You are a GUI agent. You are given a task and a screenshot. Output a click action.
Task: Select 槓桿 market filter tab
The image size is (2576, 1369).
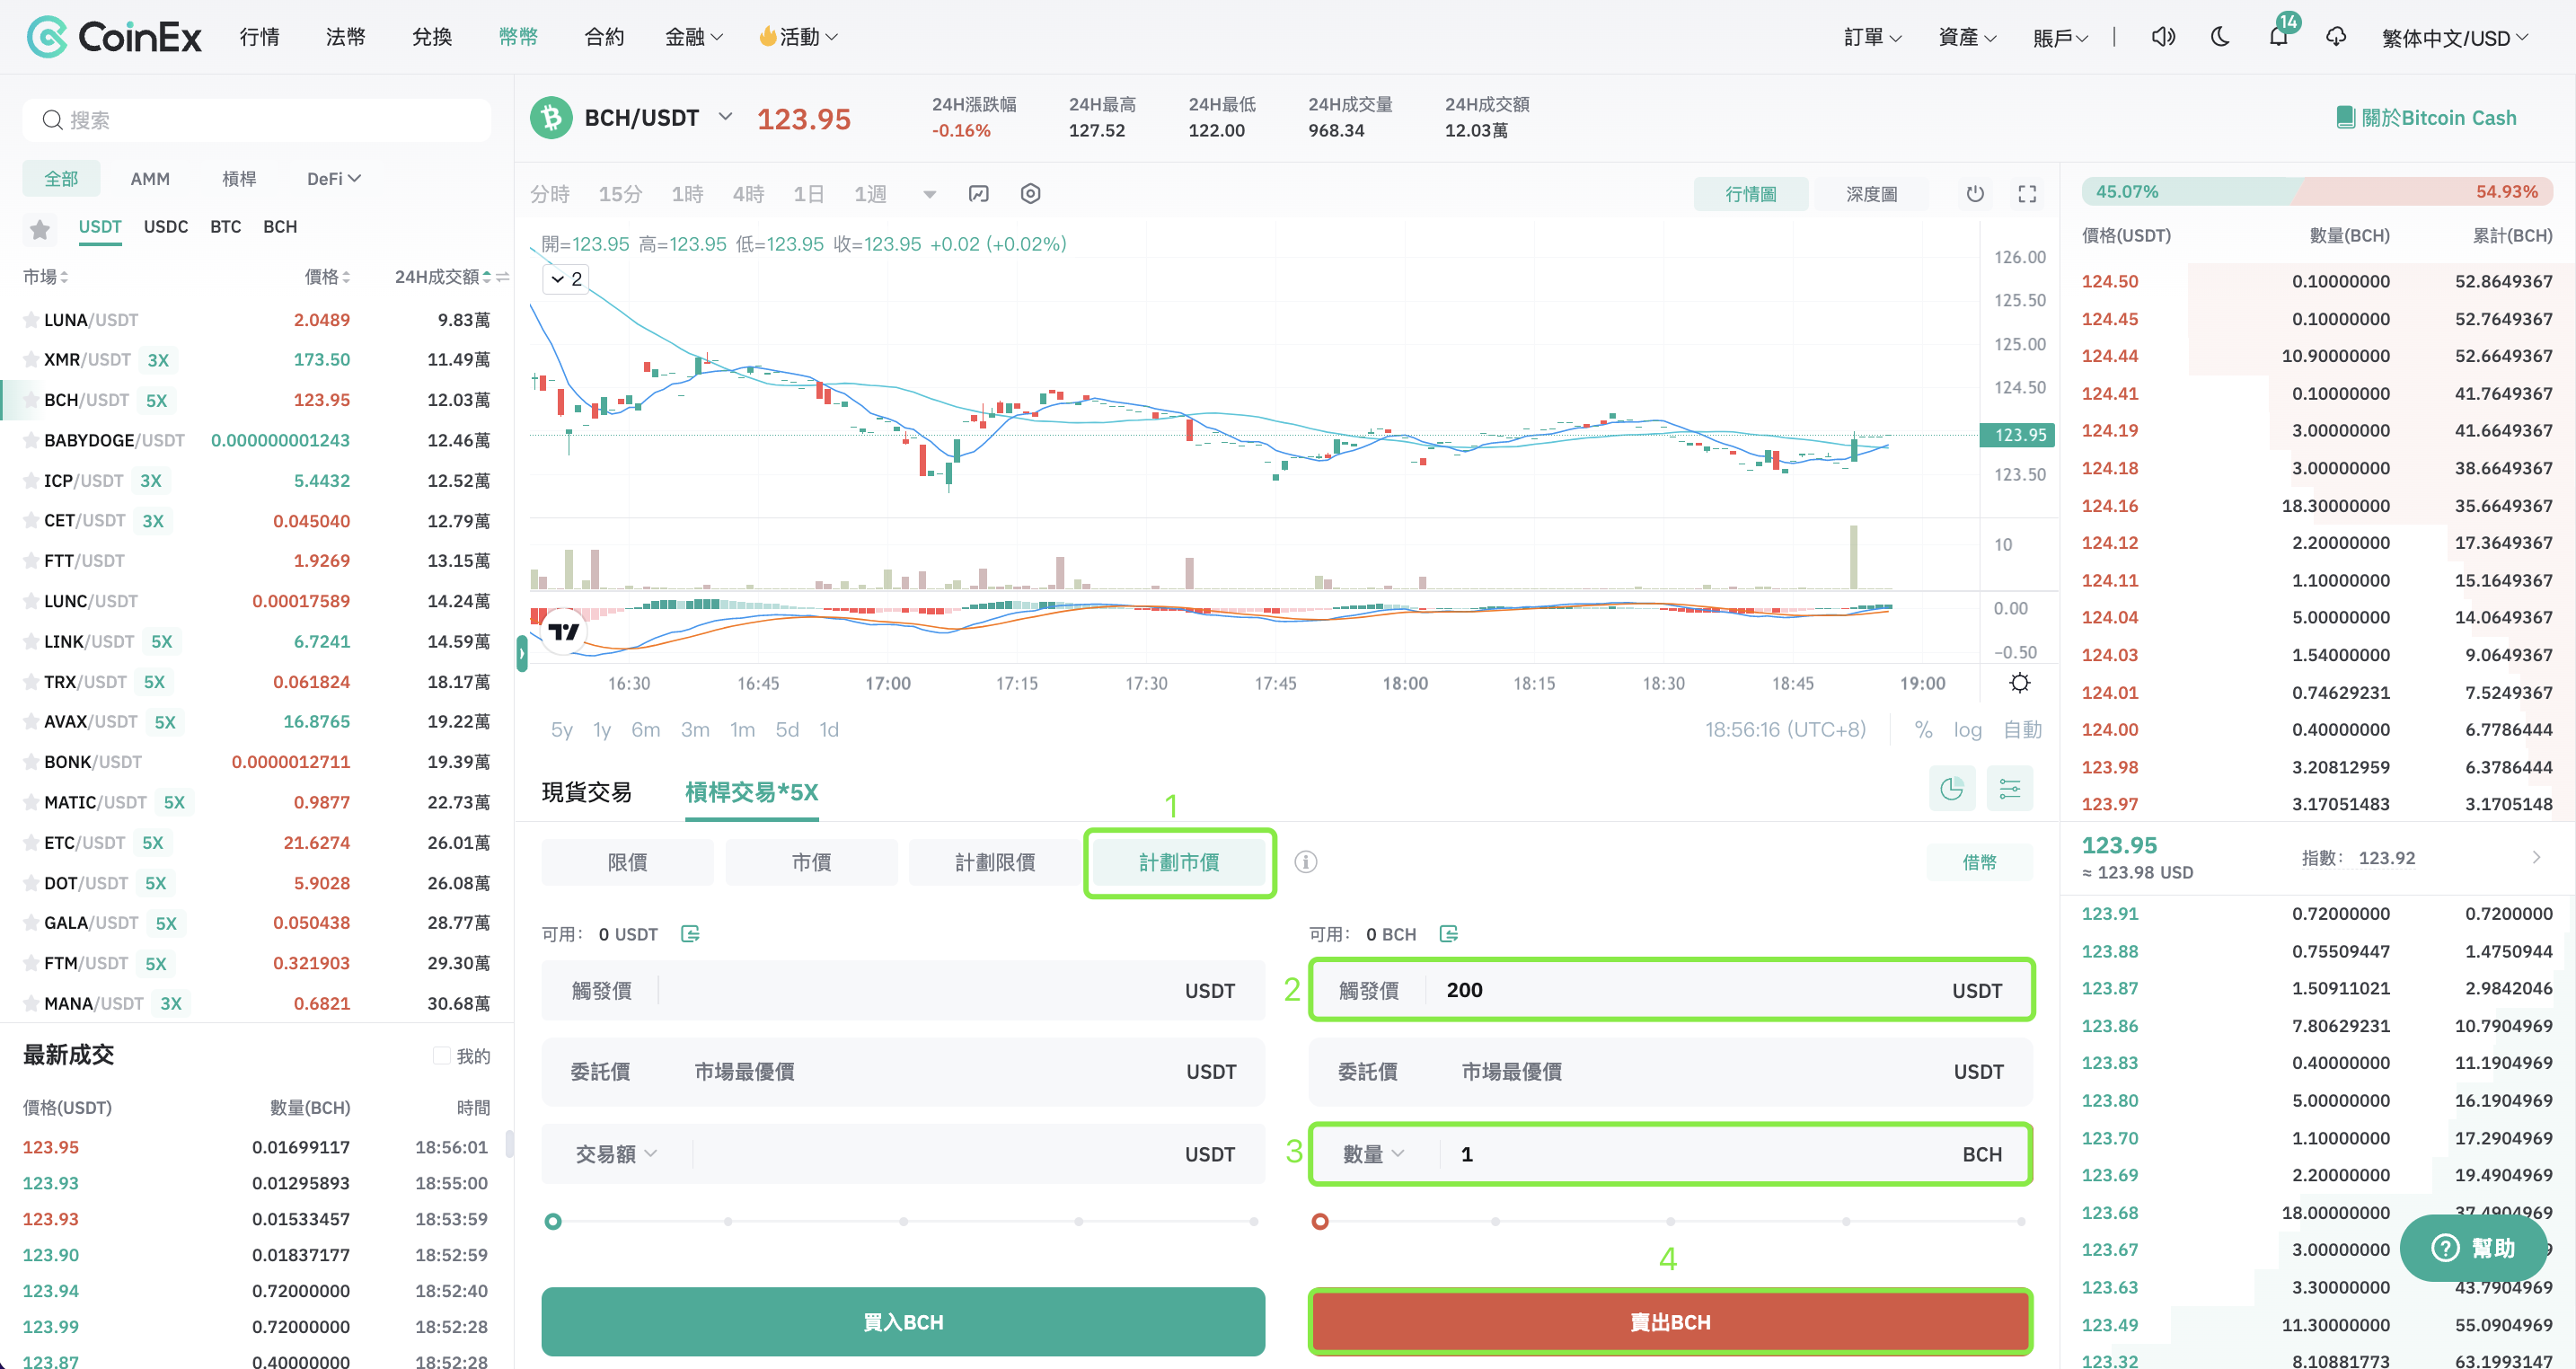[238, 179]
